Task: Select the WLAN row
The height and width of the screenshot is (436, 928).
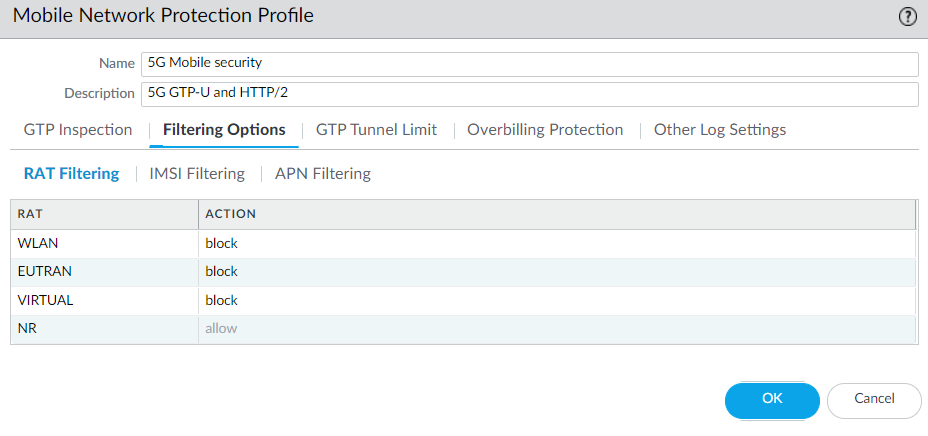Action: point(104,243)
